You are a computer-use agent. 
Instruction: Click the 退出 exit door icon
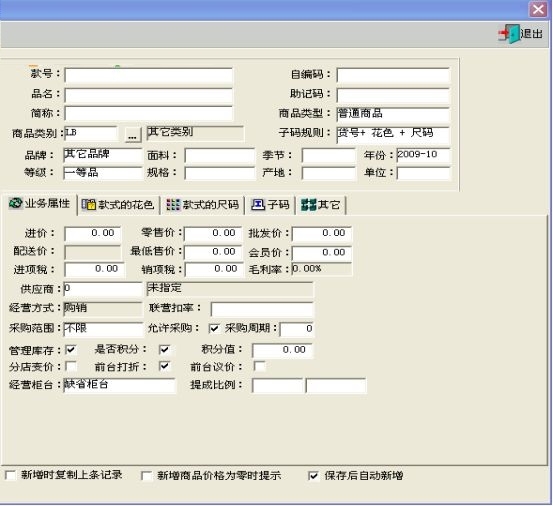(509, 34)
